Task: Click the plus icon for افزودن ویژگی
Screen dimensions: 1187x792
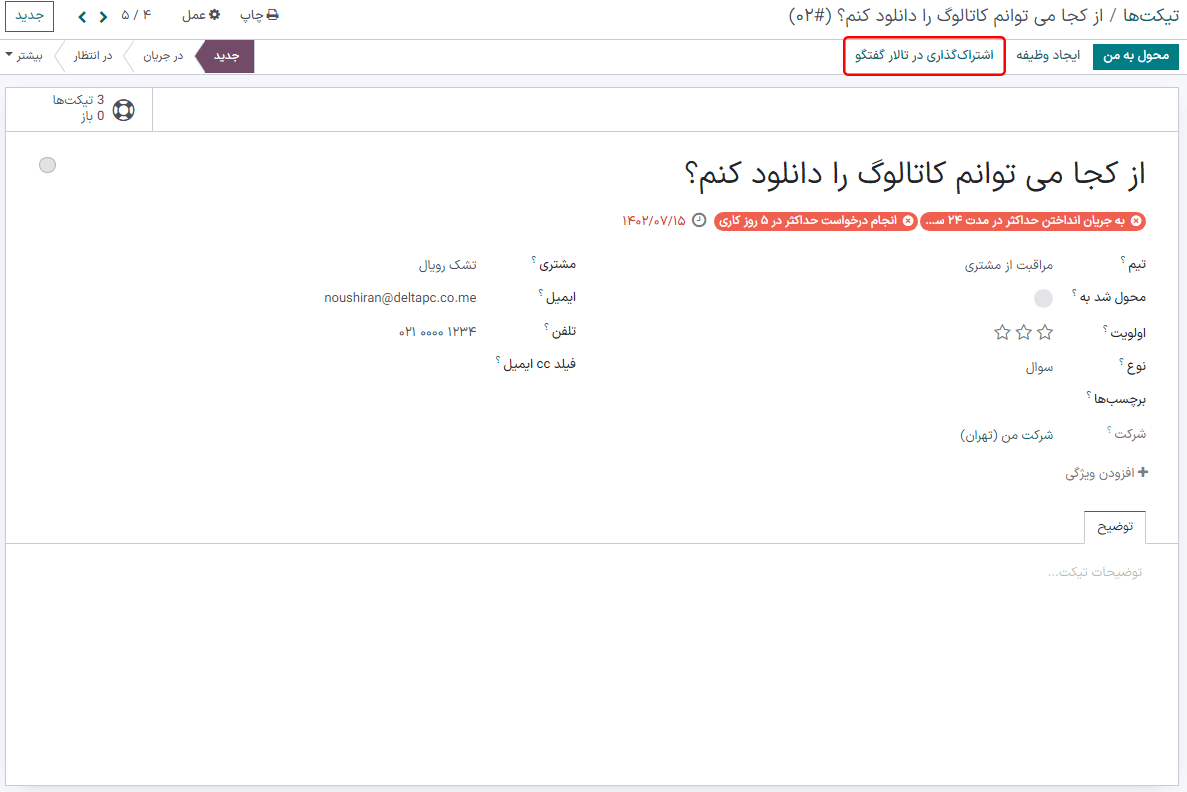Action: pos(1142,473)
